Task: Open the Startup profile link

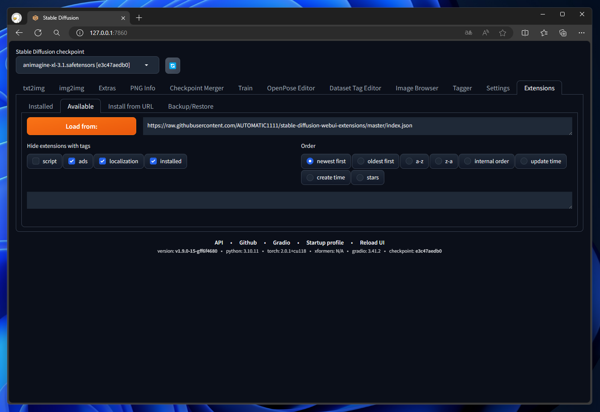Action: (x=325, y=243)
